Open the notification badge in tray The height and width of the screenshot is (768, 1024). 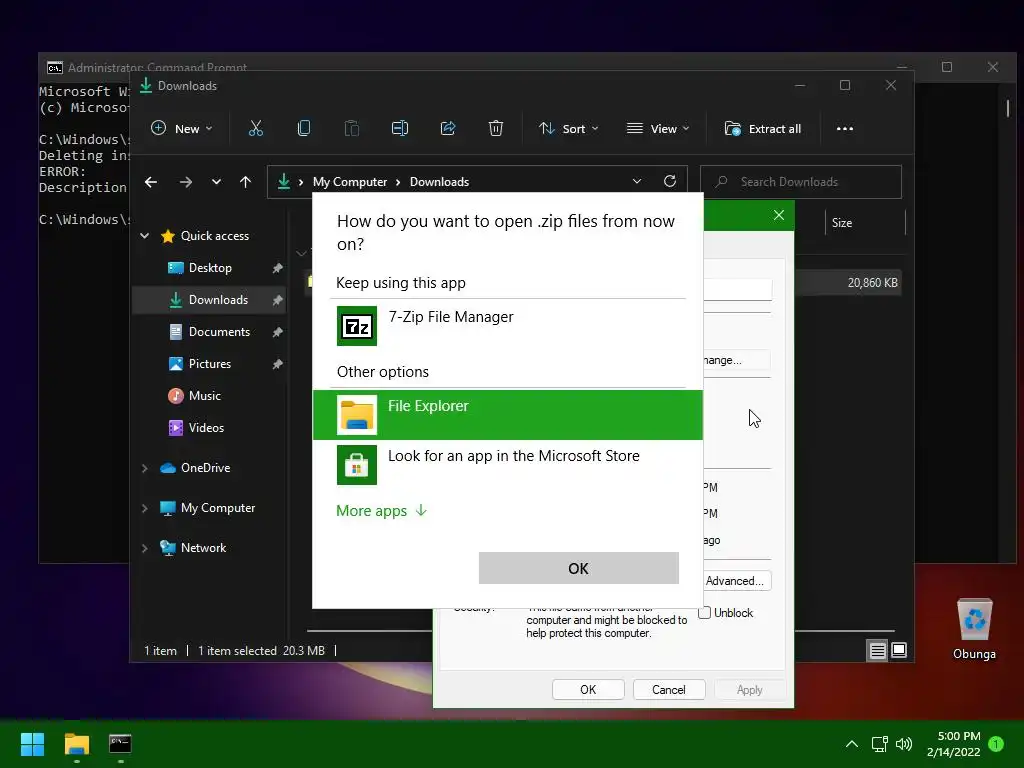(996, 744)
